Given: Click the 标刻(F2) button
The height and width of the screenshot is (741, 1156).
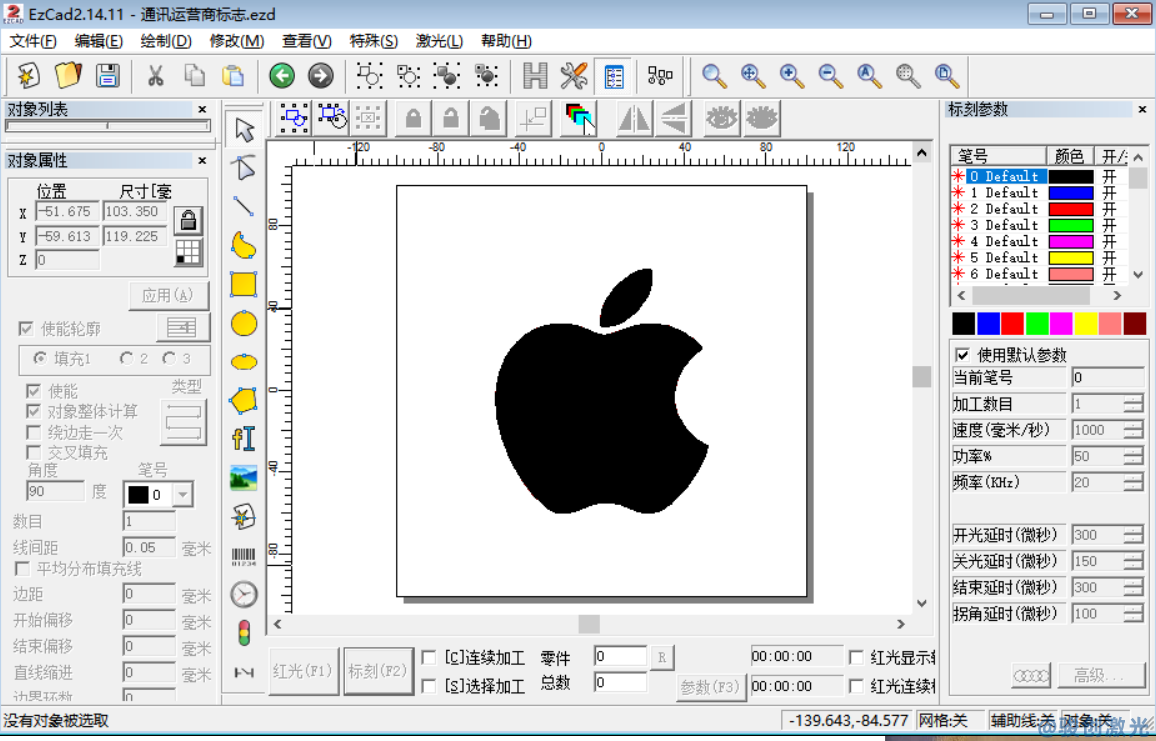Looking at the screenshot, I should (377, 671).
